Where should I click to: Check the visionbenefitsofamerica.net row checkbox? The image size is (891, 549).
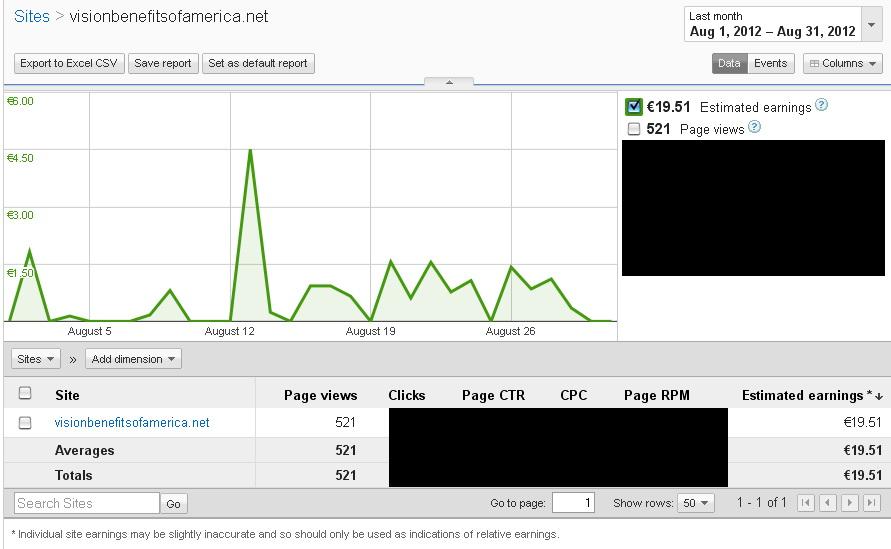coord(25,423)
